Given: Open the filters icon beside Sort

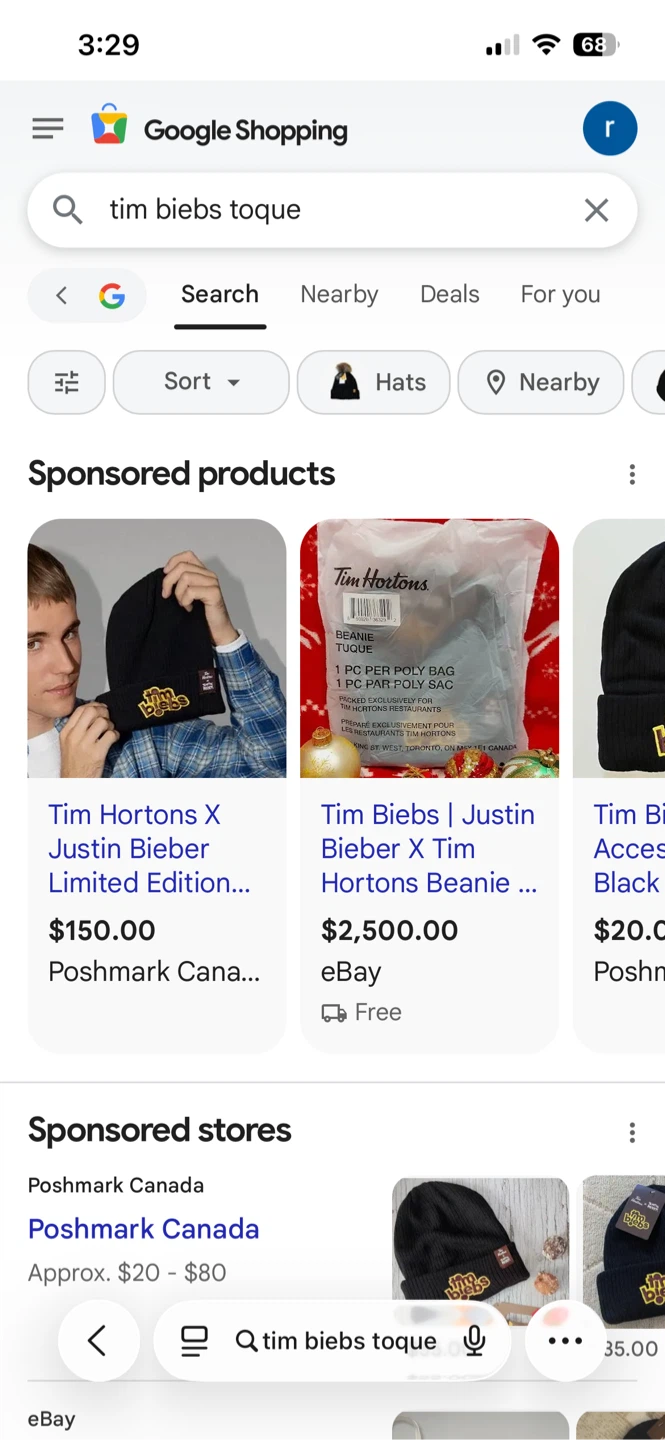Looking at the screenshot, I should [x=66, y=382].
